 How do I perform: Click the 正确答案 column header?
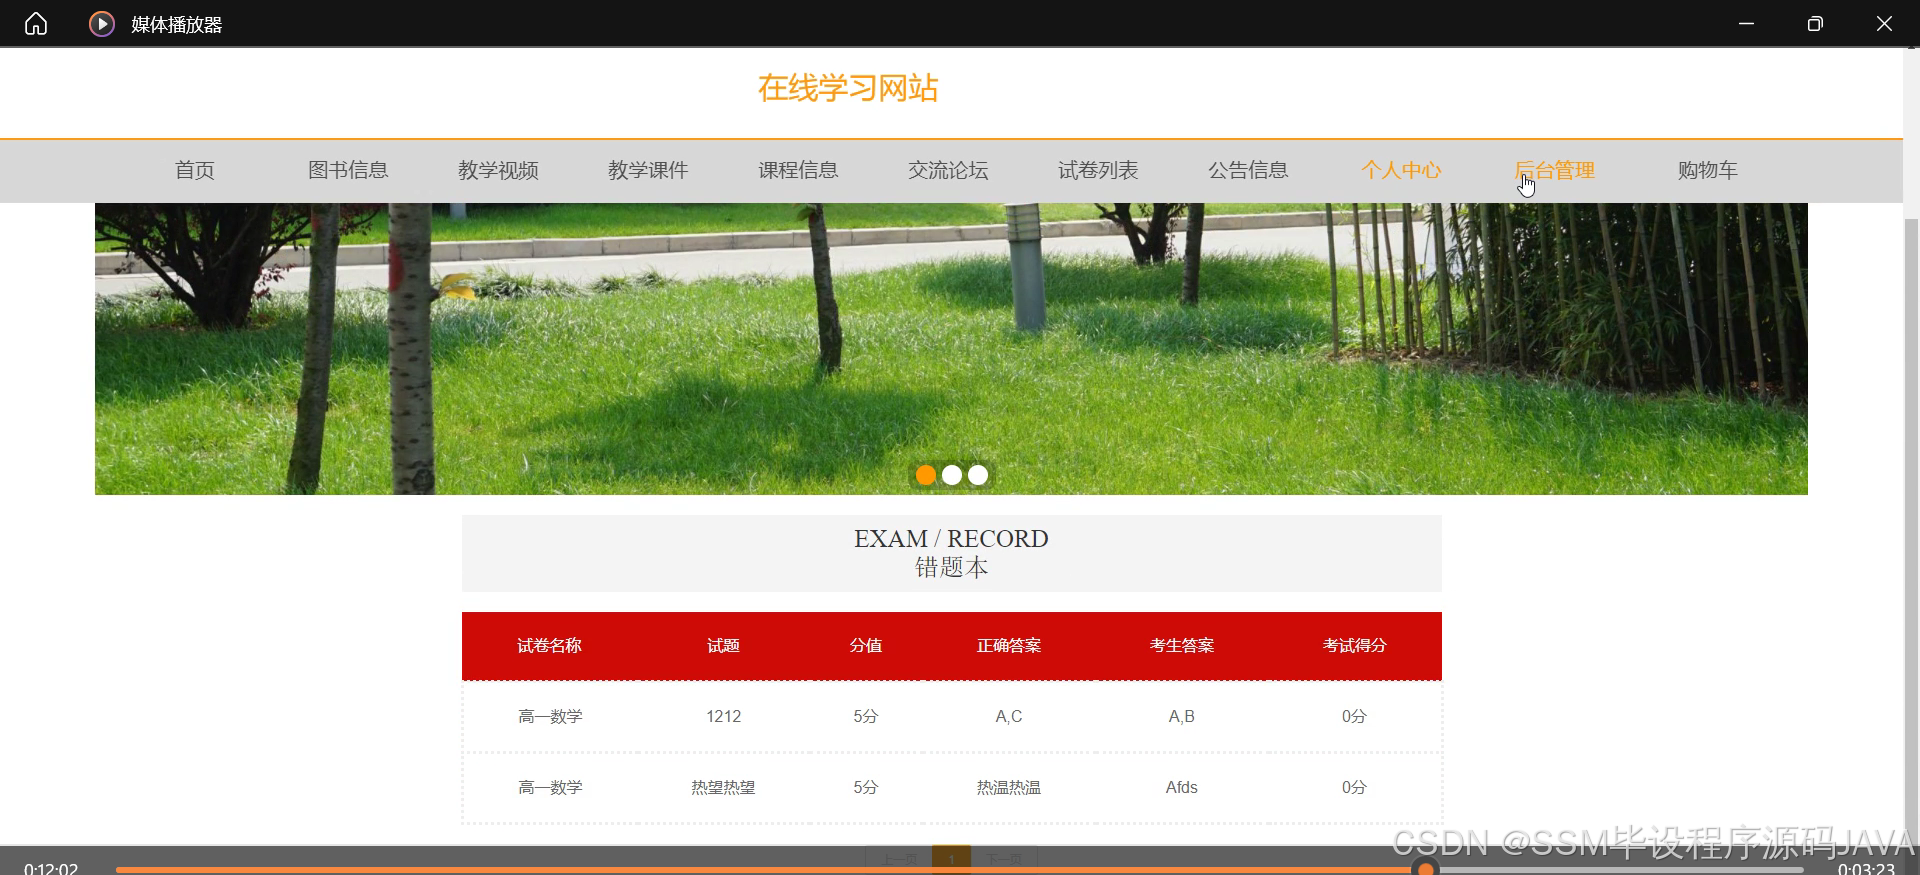pos(1009,646)
